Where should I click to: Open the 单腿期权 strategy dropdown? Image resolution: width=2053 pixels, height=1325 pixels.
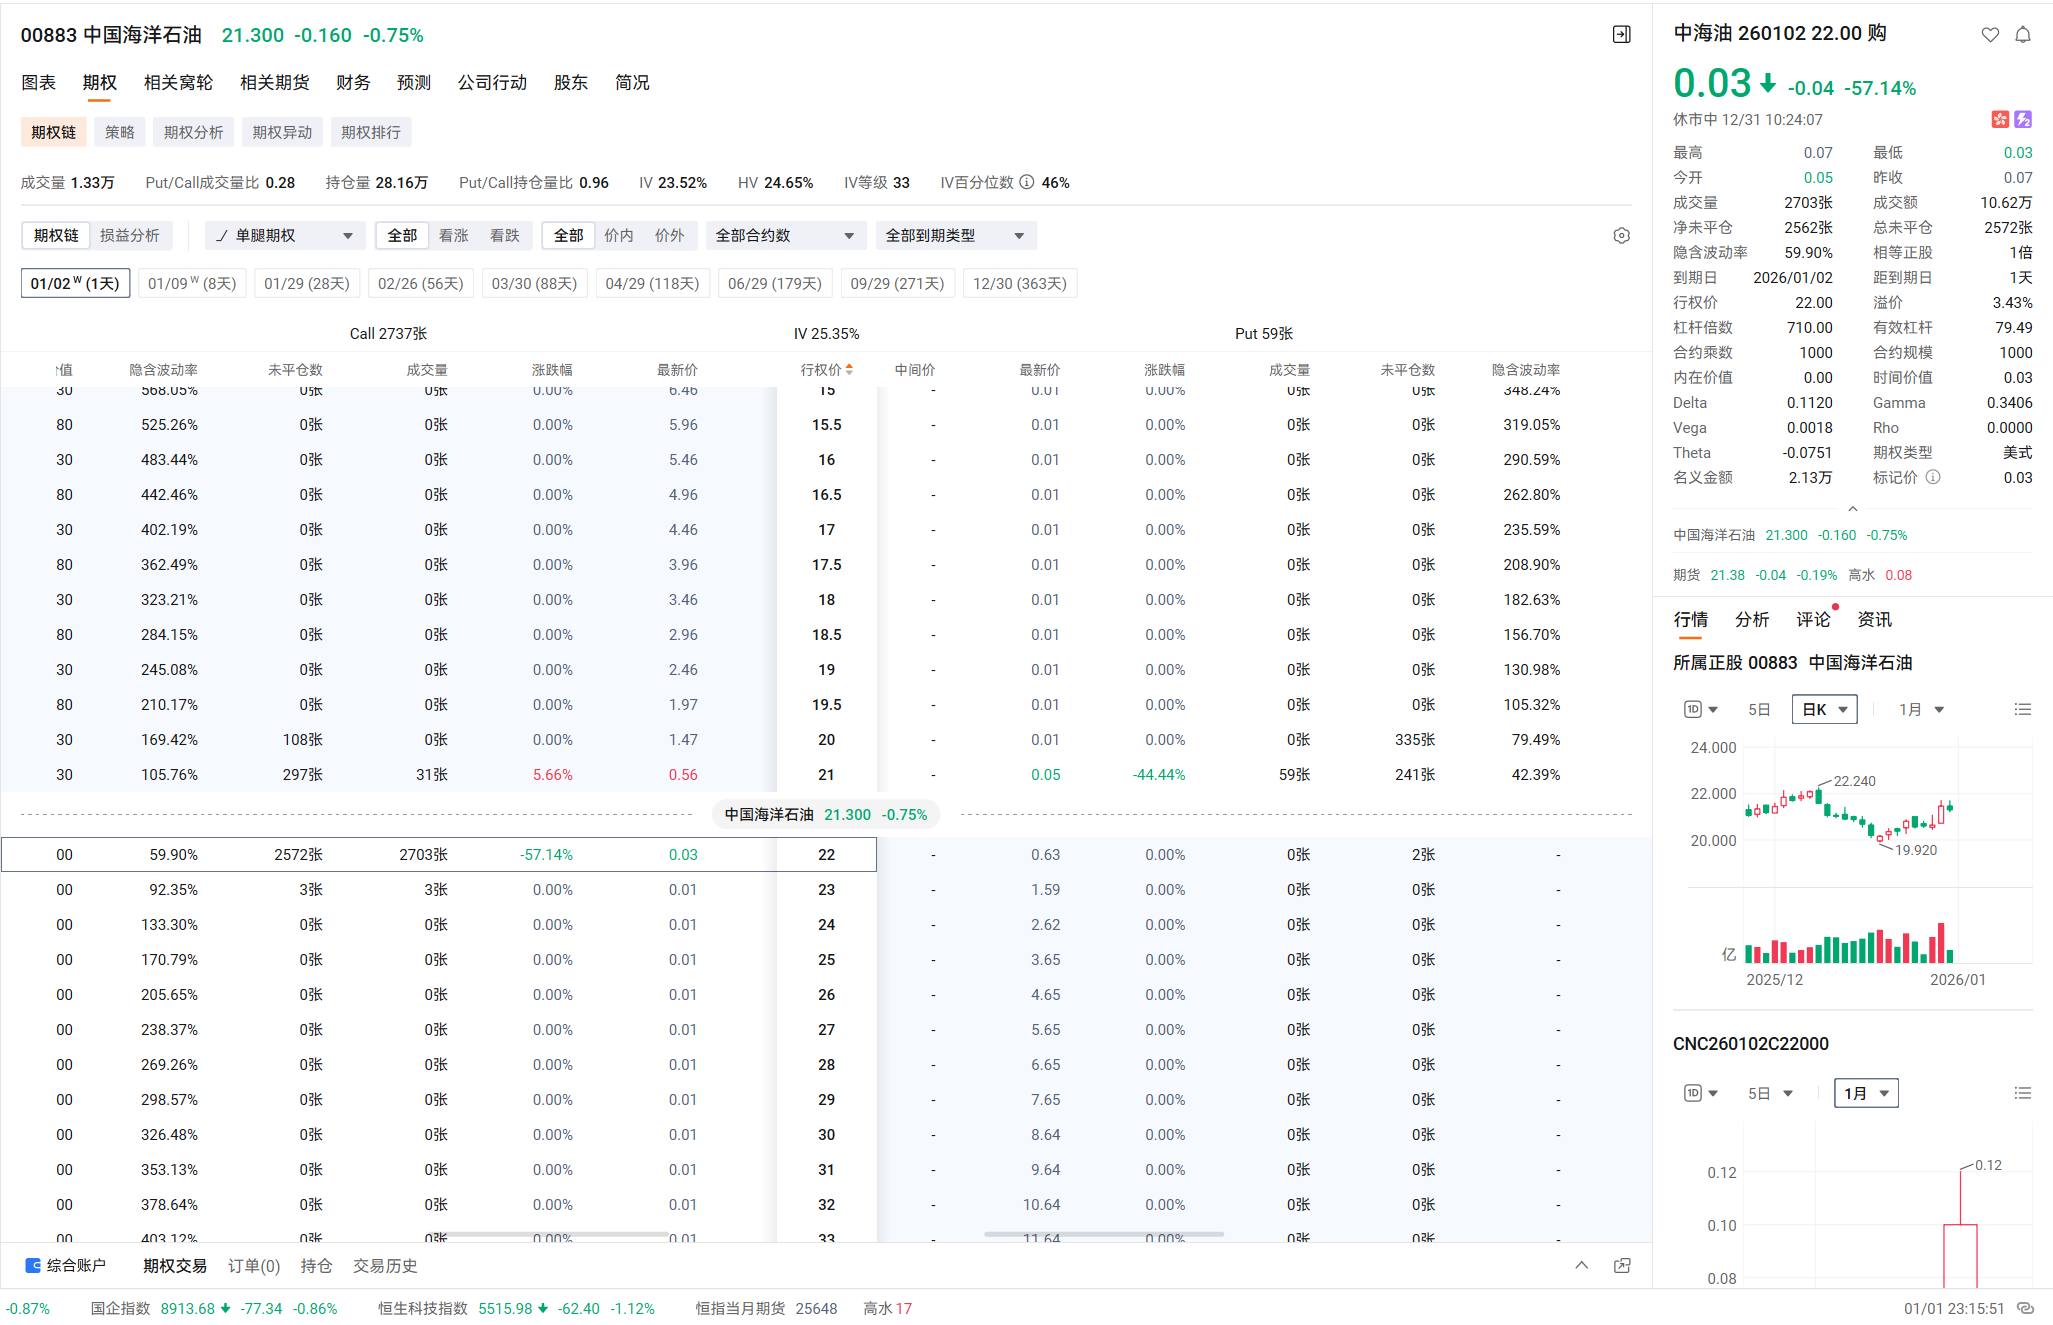pyautogui.click(x=285, y=236)
